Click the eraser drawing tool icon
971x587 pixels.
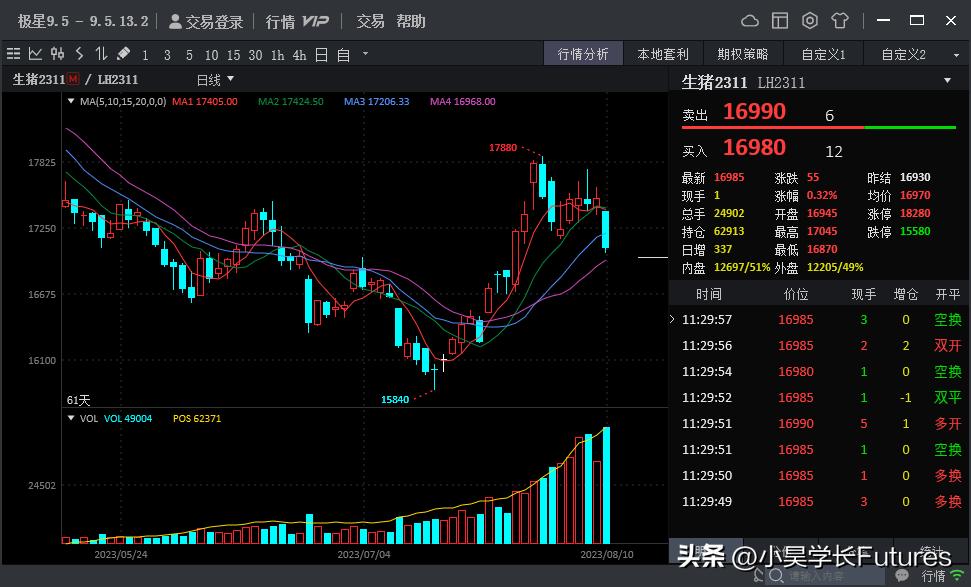coord(123,54)
